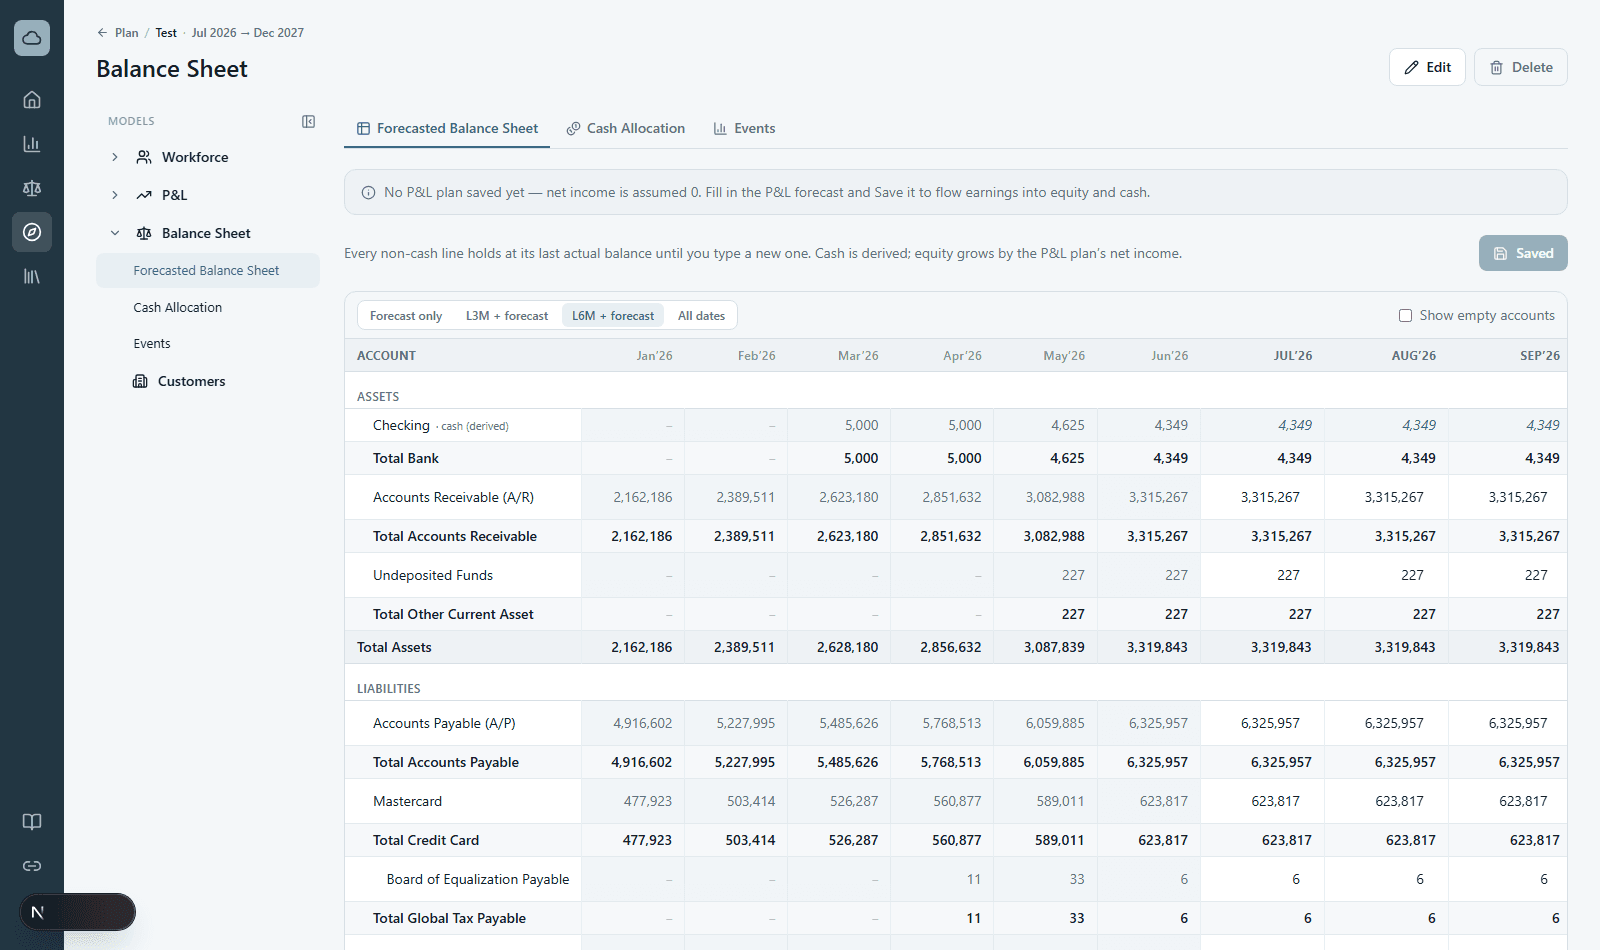
Task: Click the pencil icon in Edit button
Action: pyautogui.click(x=1412, y=67)
